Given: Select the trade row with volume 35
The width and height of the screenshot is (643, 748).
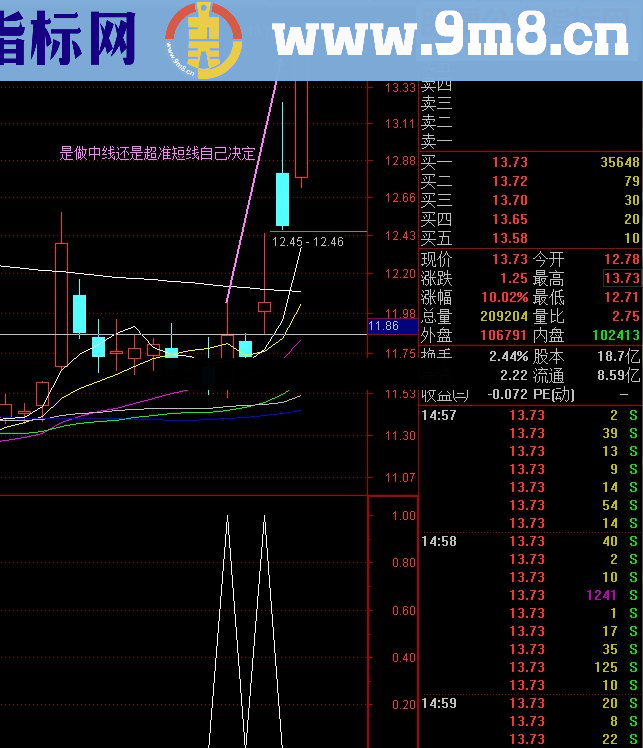Looking at the screenshot, I should (x=530, y=649).
